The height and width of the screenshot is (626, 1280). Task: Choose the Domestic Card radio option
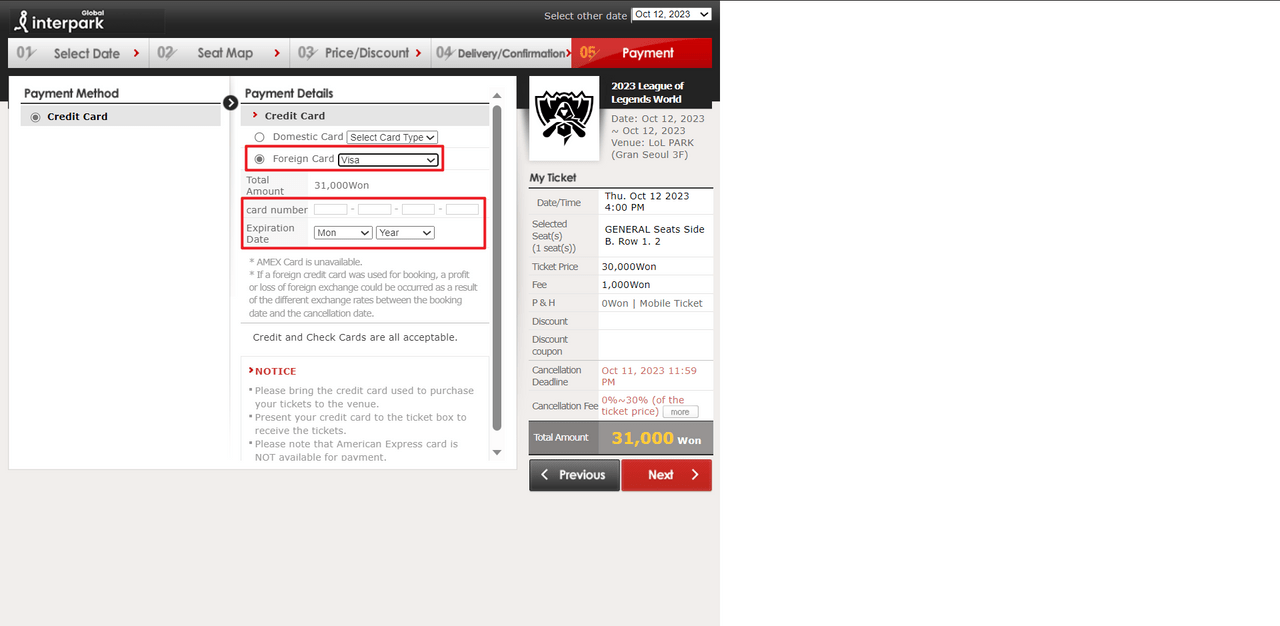point(260,137)
